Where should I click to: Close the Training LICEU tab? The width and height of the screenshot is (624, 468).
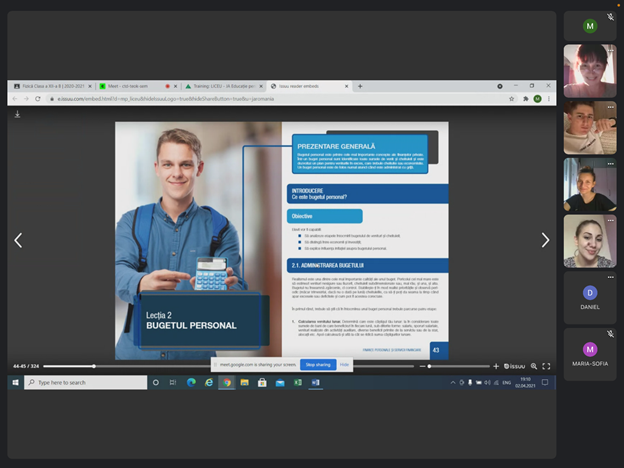click(261, 86)
